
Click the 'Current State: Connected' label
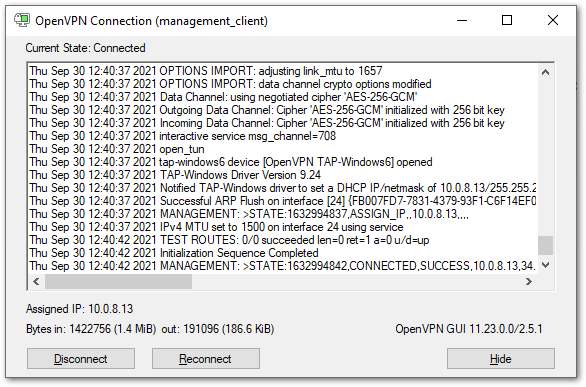[x=86, y=48]
